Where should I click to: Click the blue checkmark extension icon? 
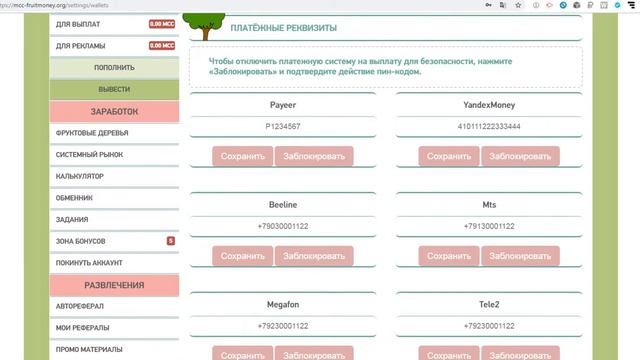pos(618,5)
